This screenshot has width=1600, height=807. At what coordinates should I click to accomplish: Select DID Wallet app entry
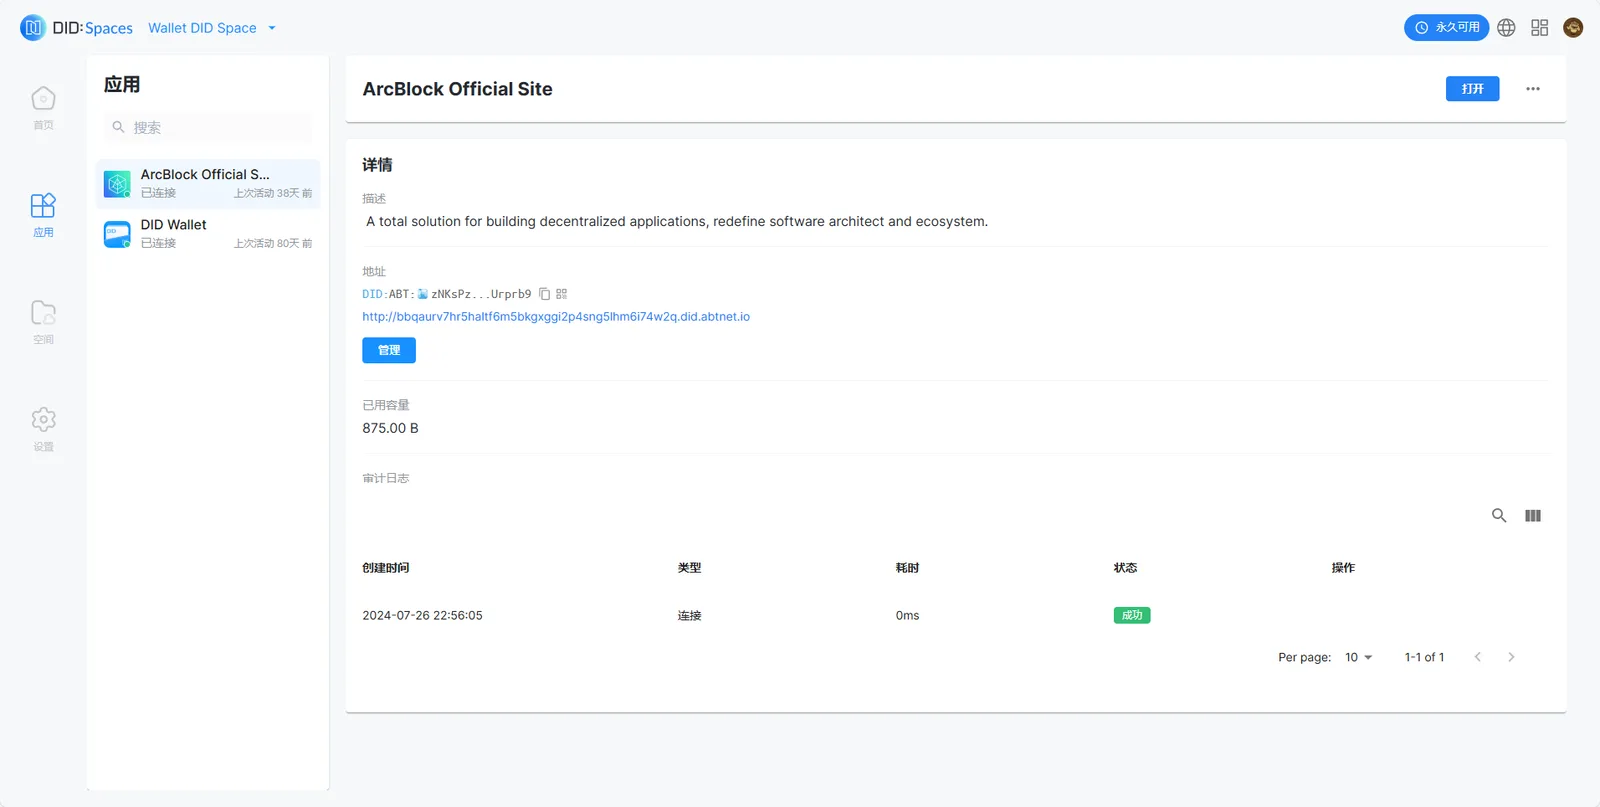(208, 234)
